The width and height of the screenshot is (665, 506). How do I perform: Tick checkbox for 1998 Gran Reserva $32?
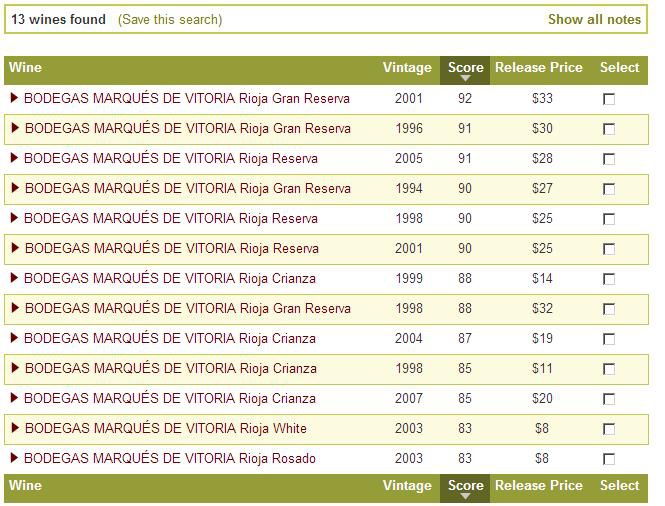(609, 309)
